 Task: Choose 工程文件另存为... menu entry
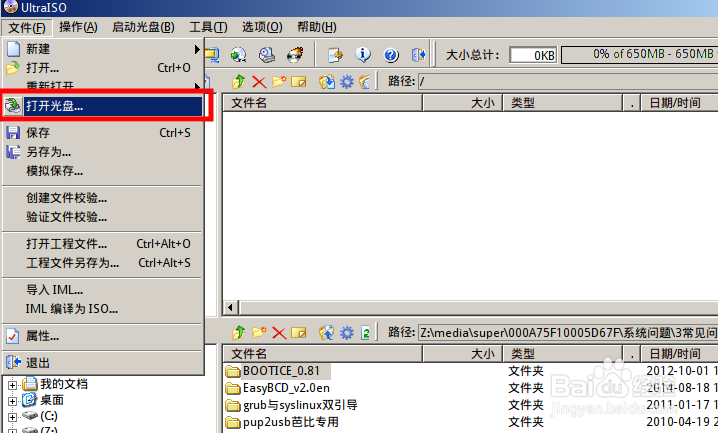click(x=103, y=263)
